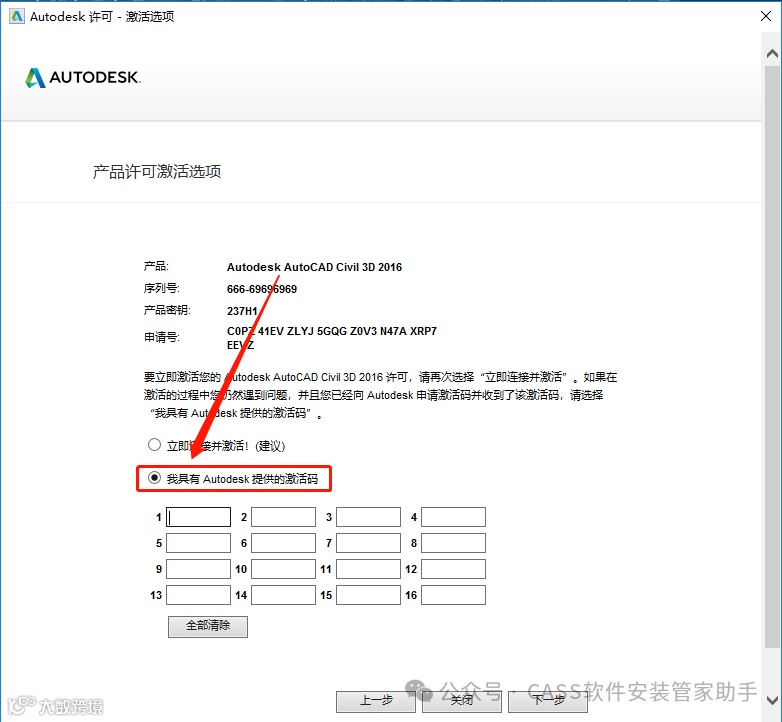Click activation code field 12
Image resolution: width=782 pixels, height=722 pixels.
(x=453, y=569)
